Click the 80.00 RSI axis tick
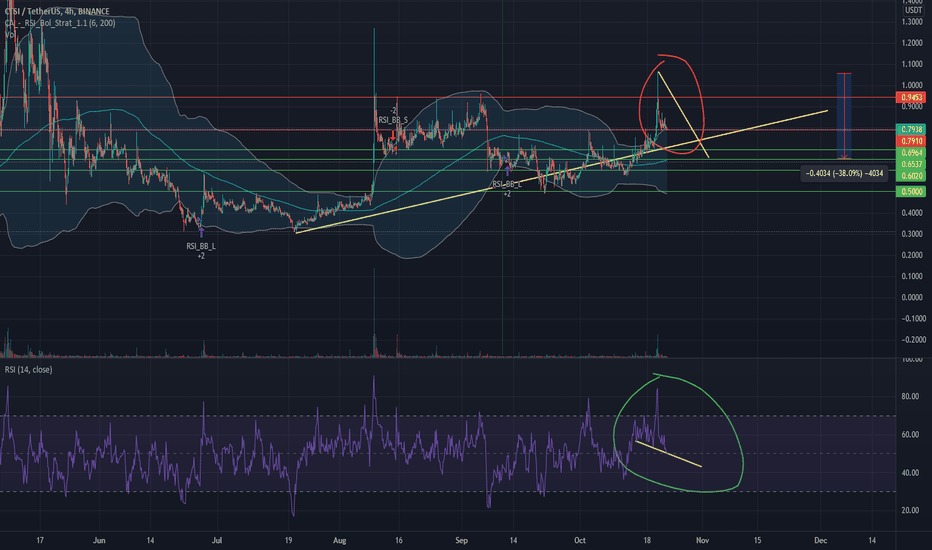 point(910,397)
